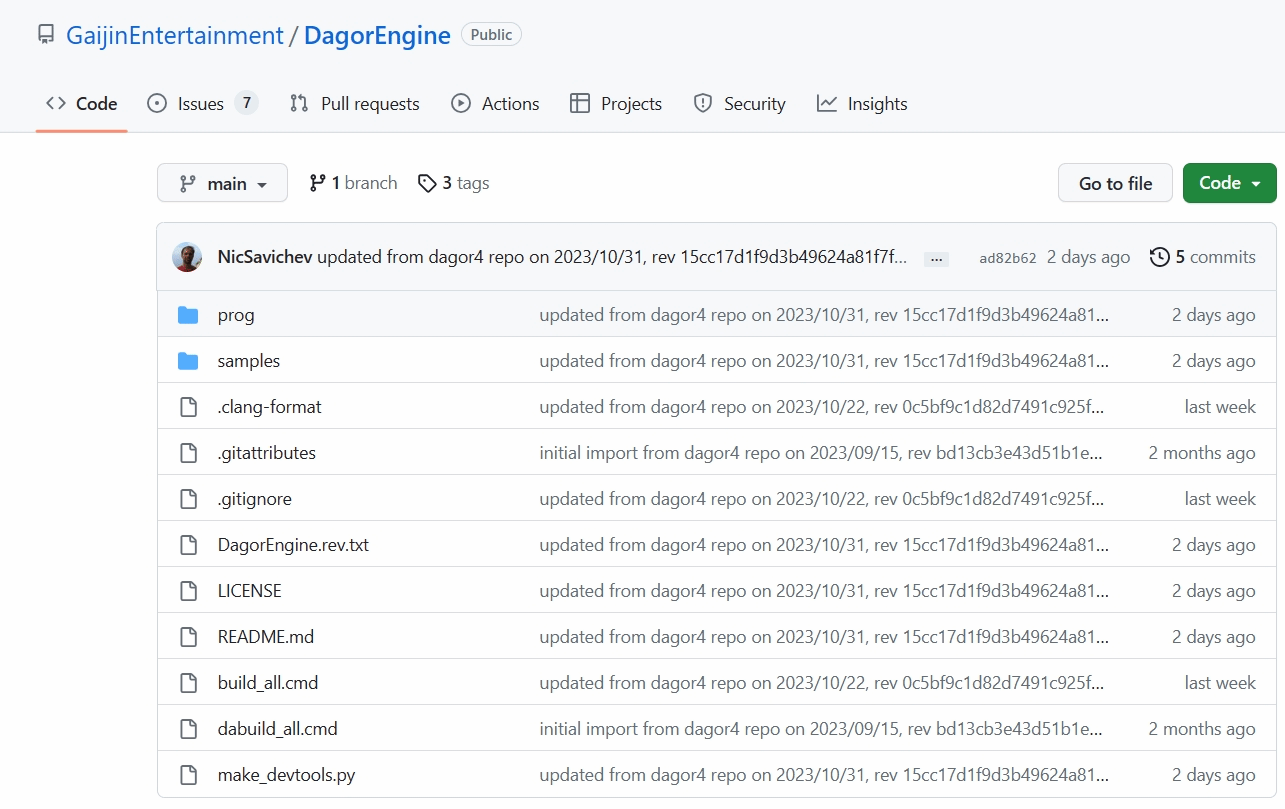Viewport: 1285px width, 809px height.
Task: Open the green Code dropdown button
Action: 1230,183
